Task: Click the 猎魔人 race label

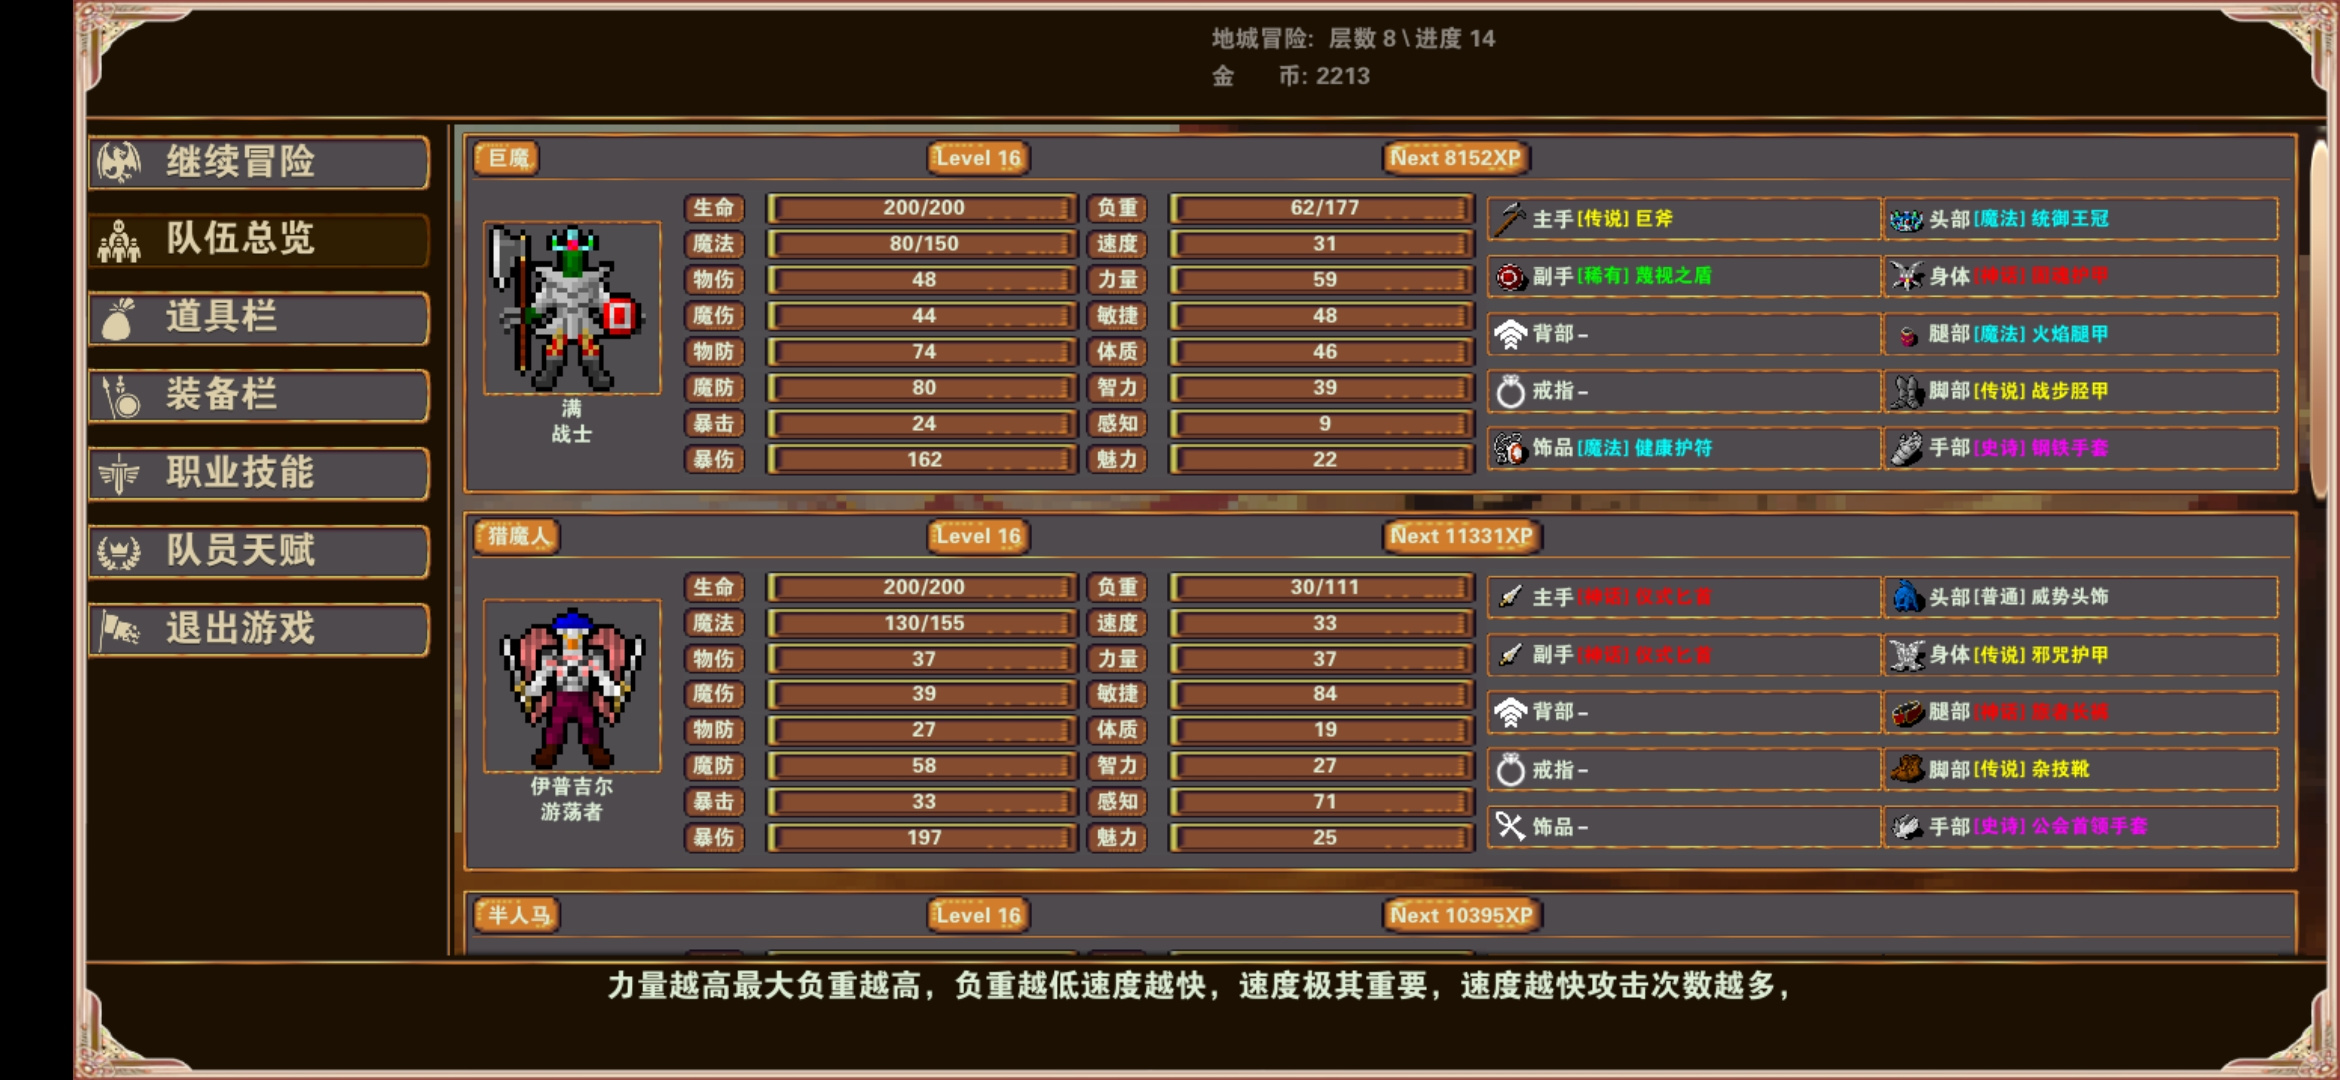Action: click(x=517, y=537)
